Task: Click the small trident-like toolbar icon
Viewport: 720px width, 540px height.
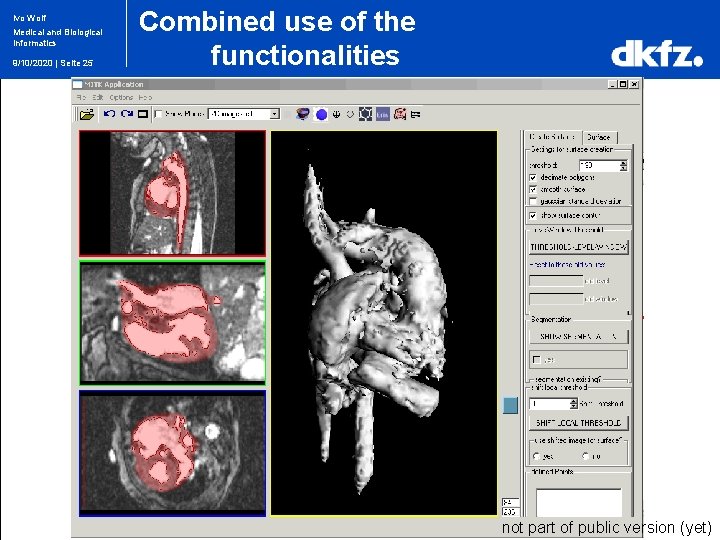Action: 337,114
